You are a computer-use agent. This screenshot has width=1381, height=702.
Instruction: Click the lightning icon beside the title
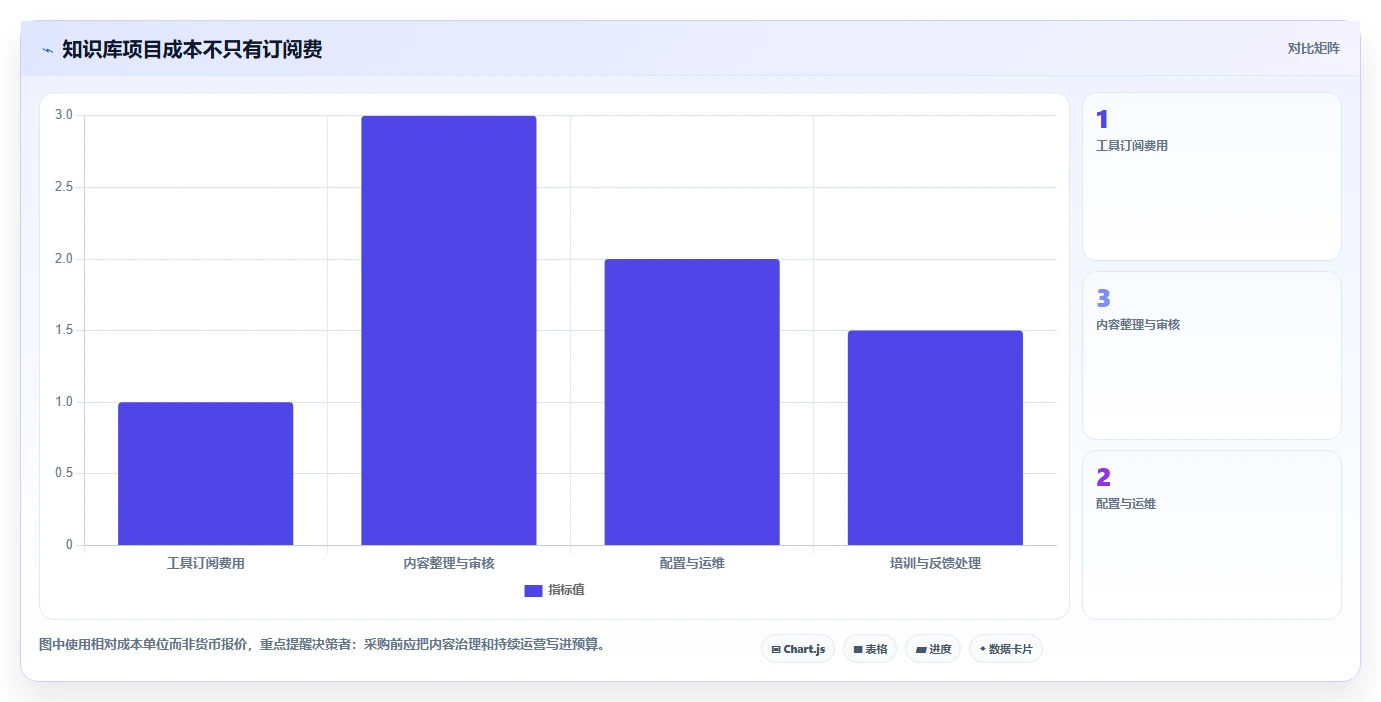[x=47, y=50]
